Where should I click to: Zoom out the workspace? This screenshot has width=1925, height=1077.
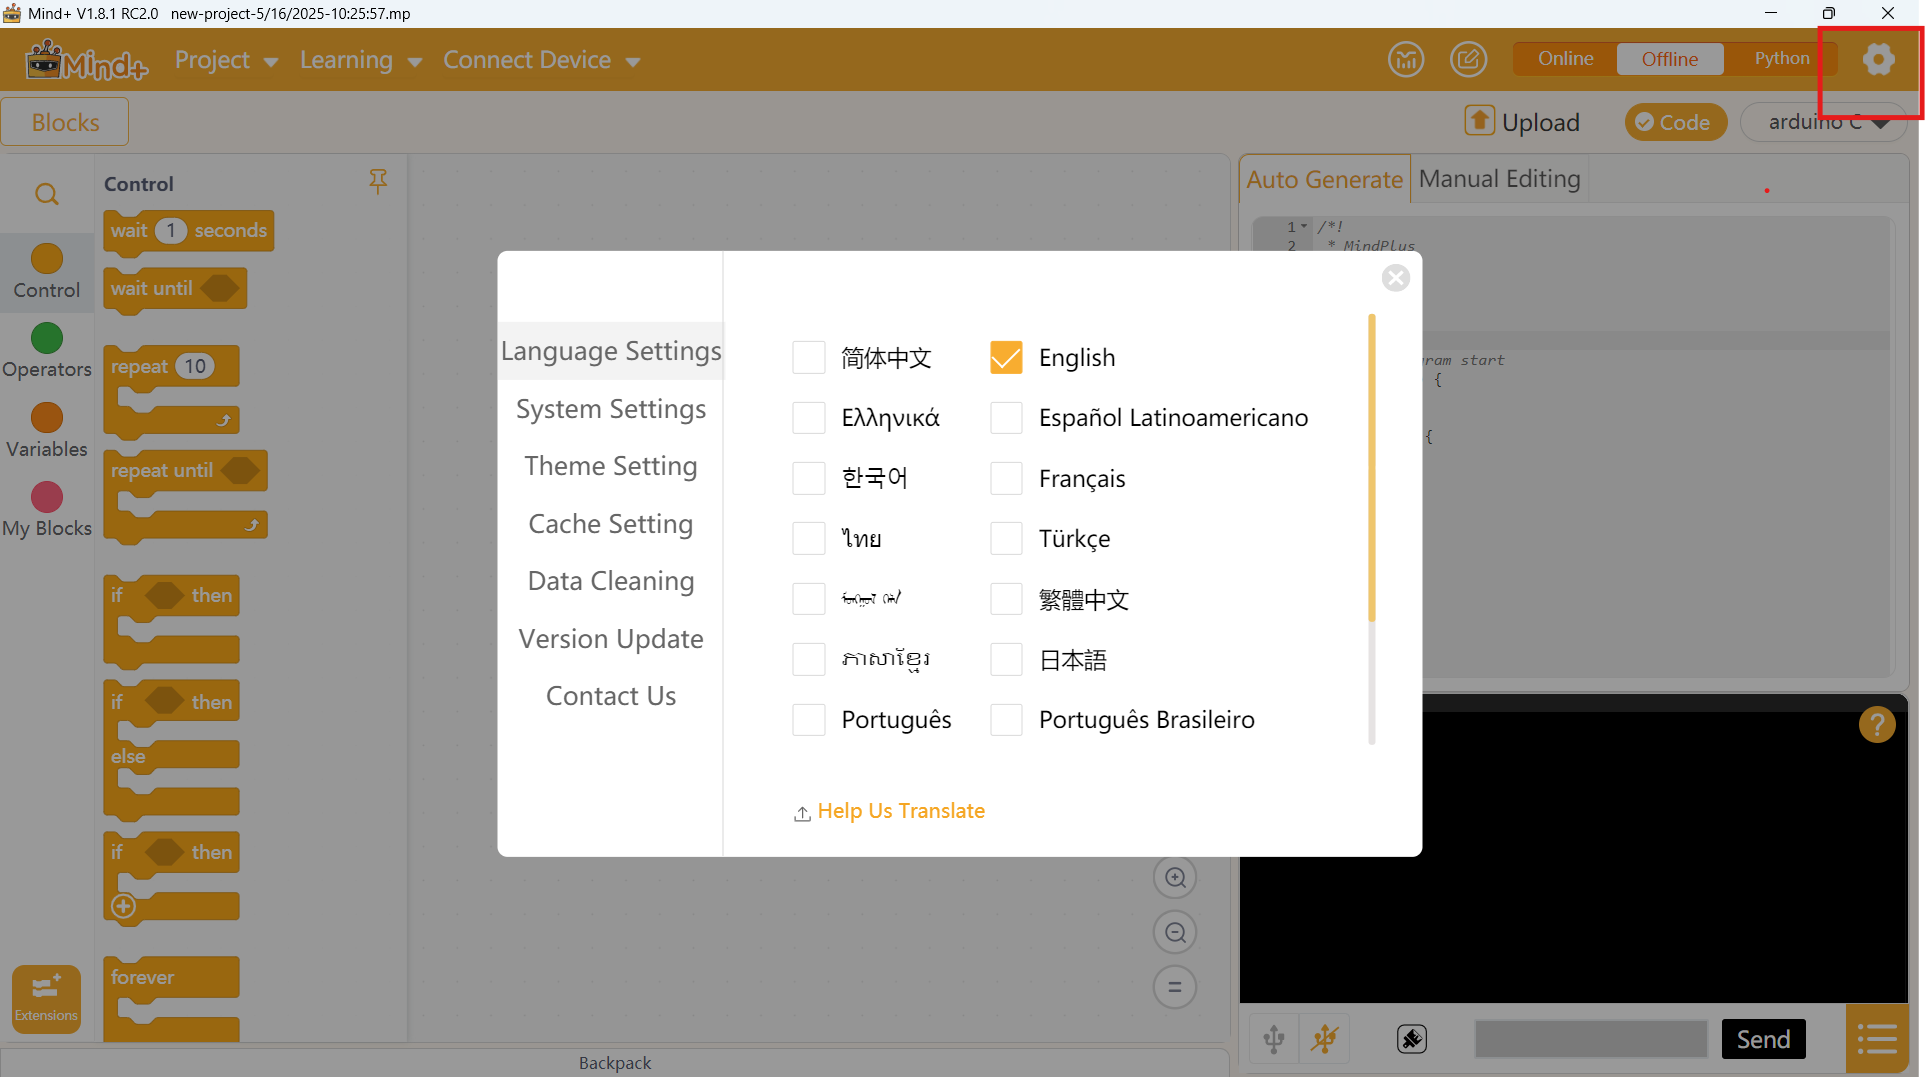point(1175,933)
